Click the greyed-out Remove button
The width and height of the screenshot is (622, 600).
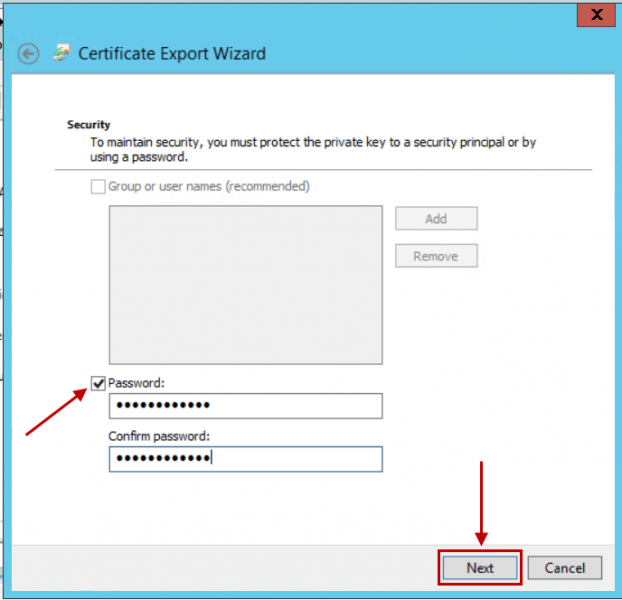coord(436,256)
